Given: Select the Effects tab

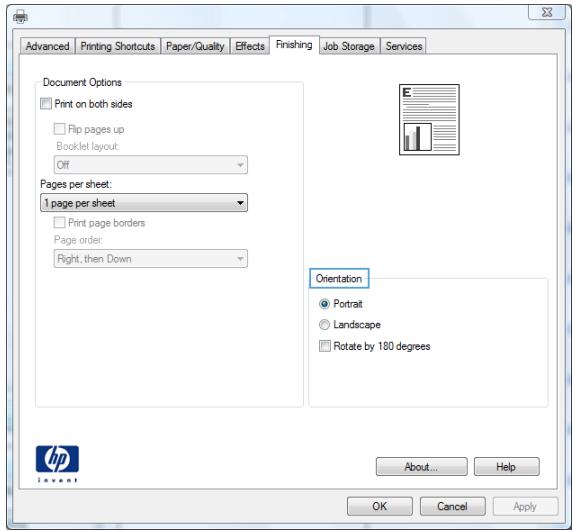Looking at the screenshot, I should 250,46.
